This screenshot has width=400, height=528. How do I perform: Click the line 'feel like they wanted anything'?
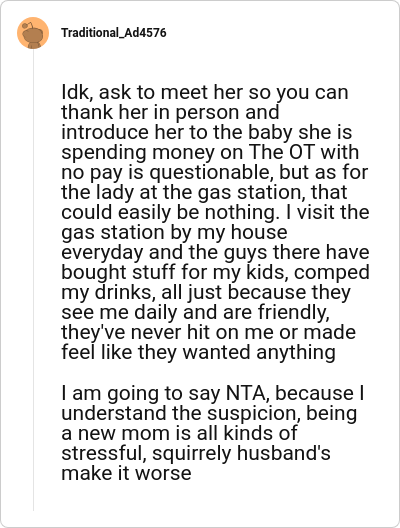click(198, 352)
